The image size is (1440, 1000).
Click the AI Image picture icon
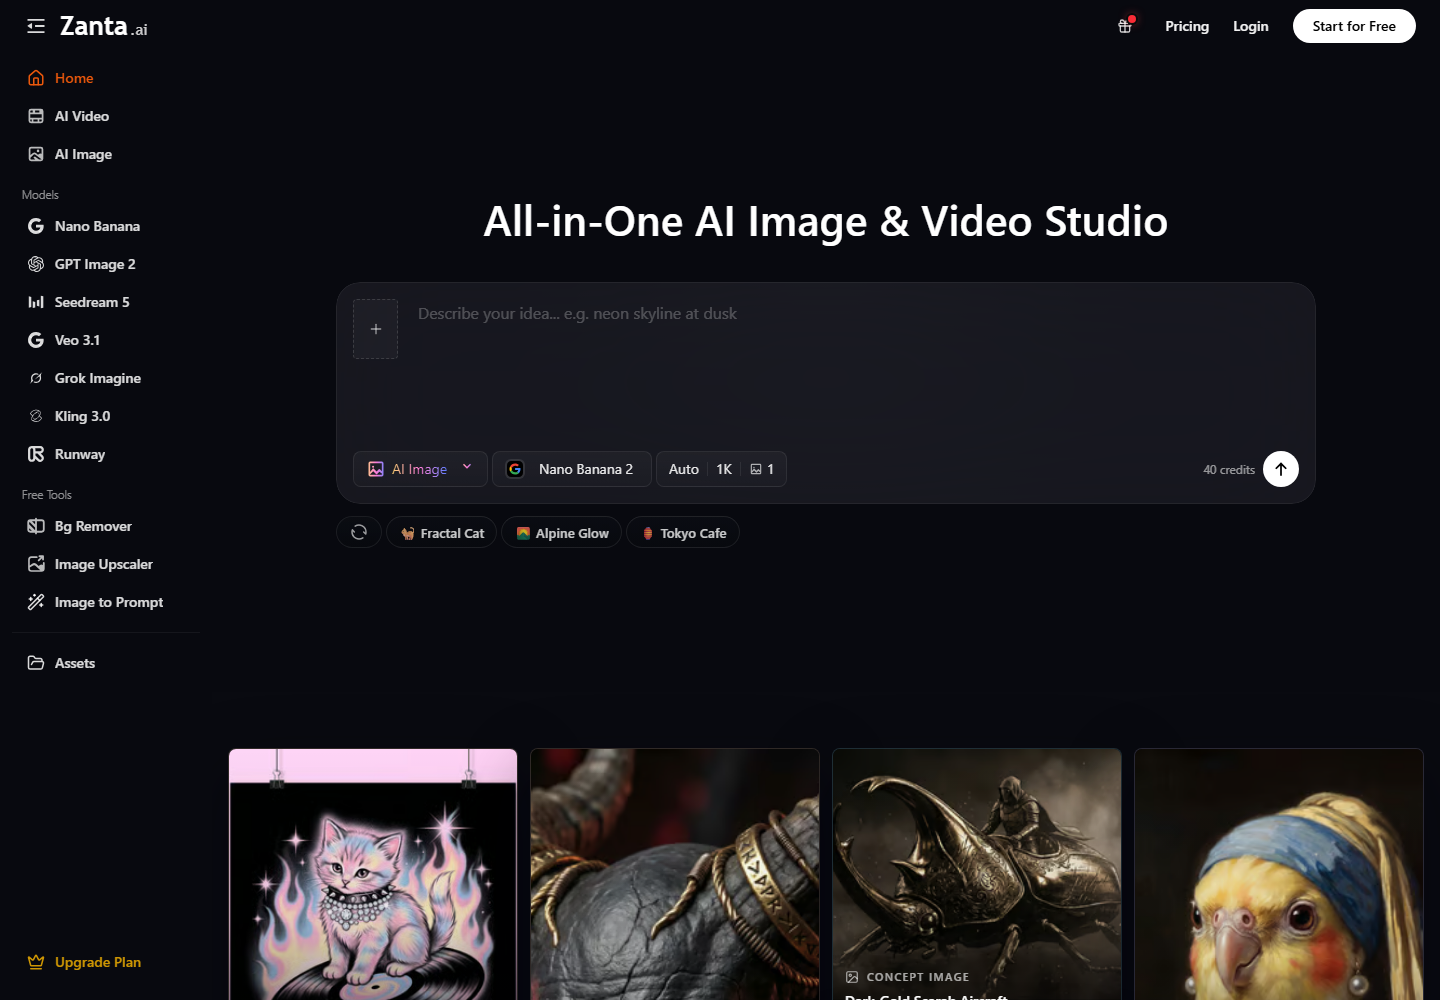[x=36, y=154]
